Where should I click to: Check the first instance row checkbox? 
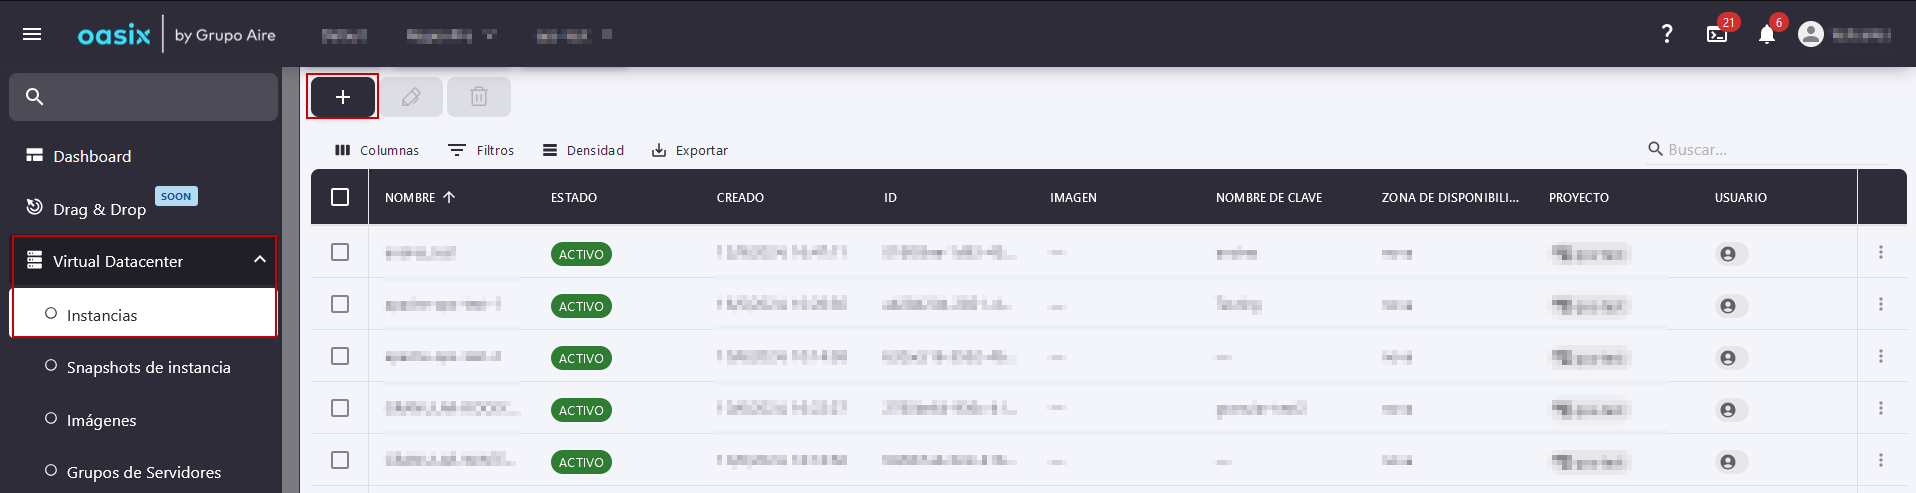coord(340,253)
